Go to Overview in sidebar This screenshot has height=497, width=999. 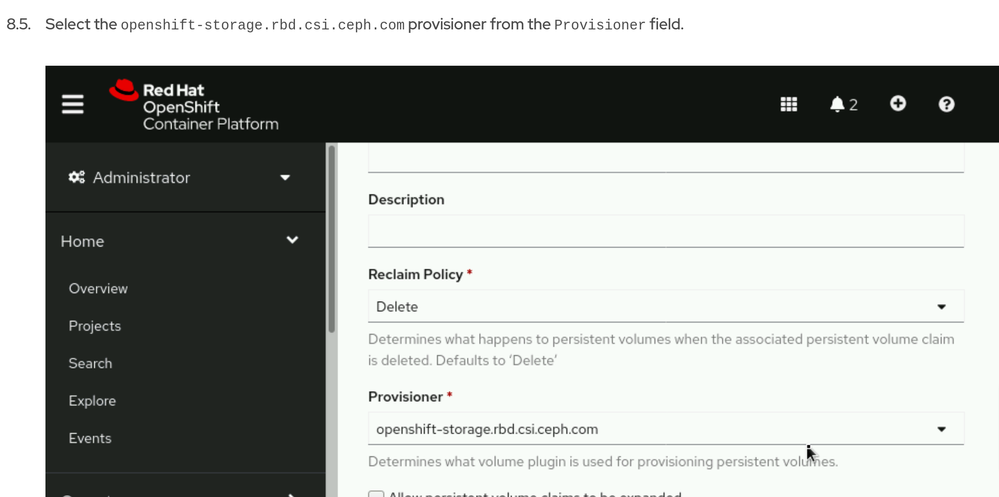coord(98,288)
